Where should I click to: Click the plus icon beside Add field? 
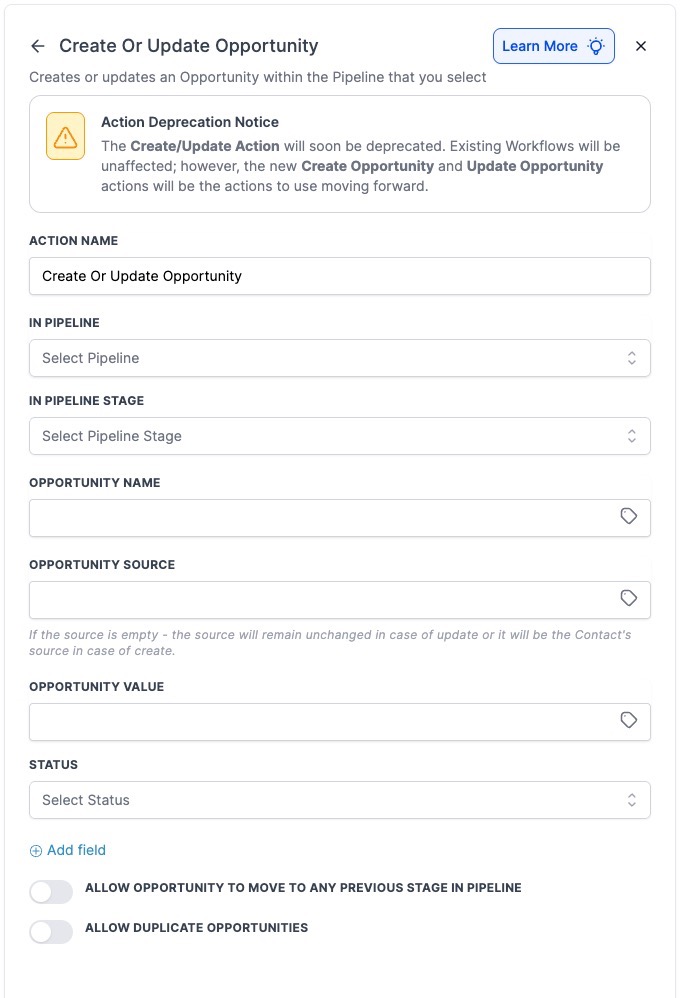tap(36, 851)
